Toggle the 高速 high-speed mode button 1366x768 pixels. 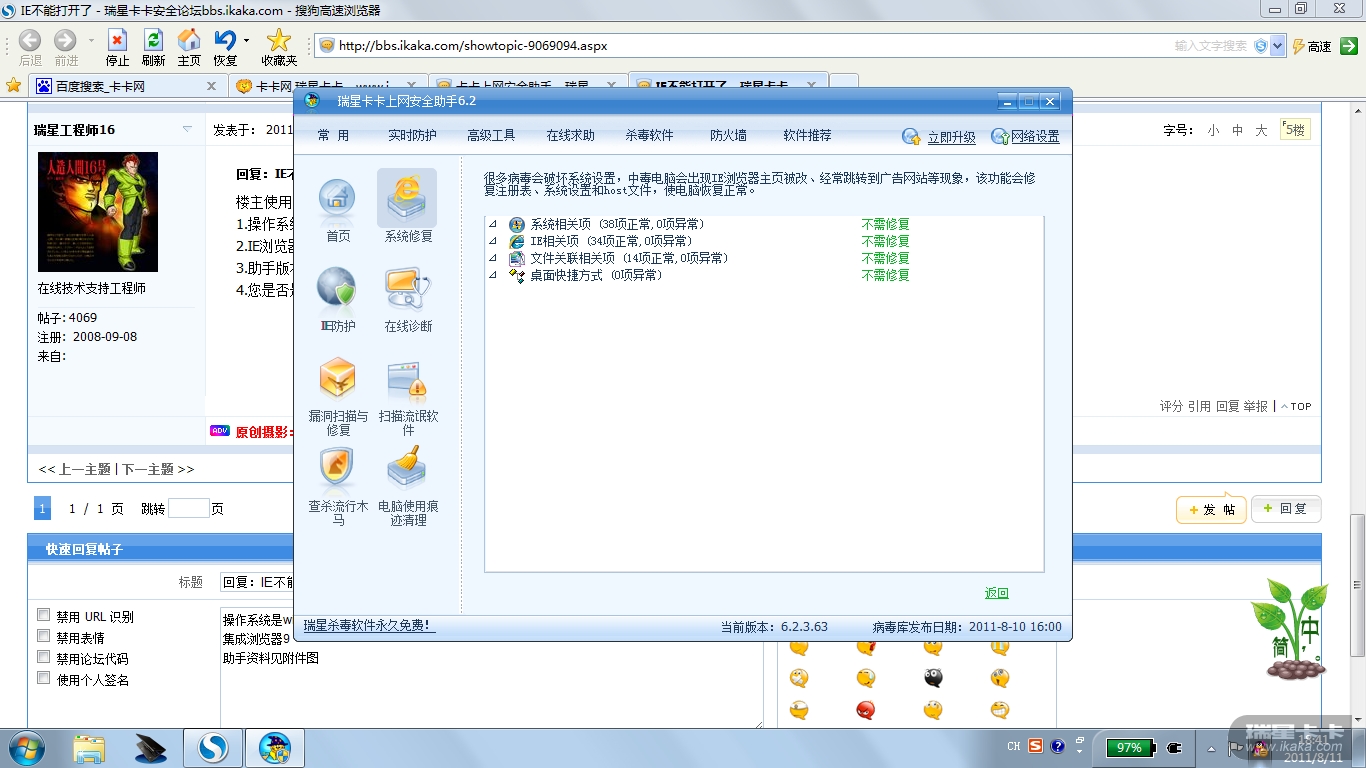(1312, 46)
